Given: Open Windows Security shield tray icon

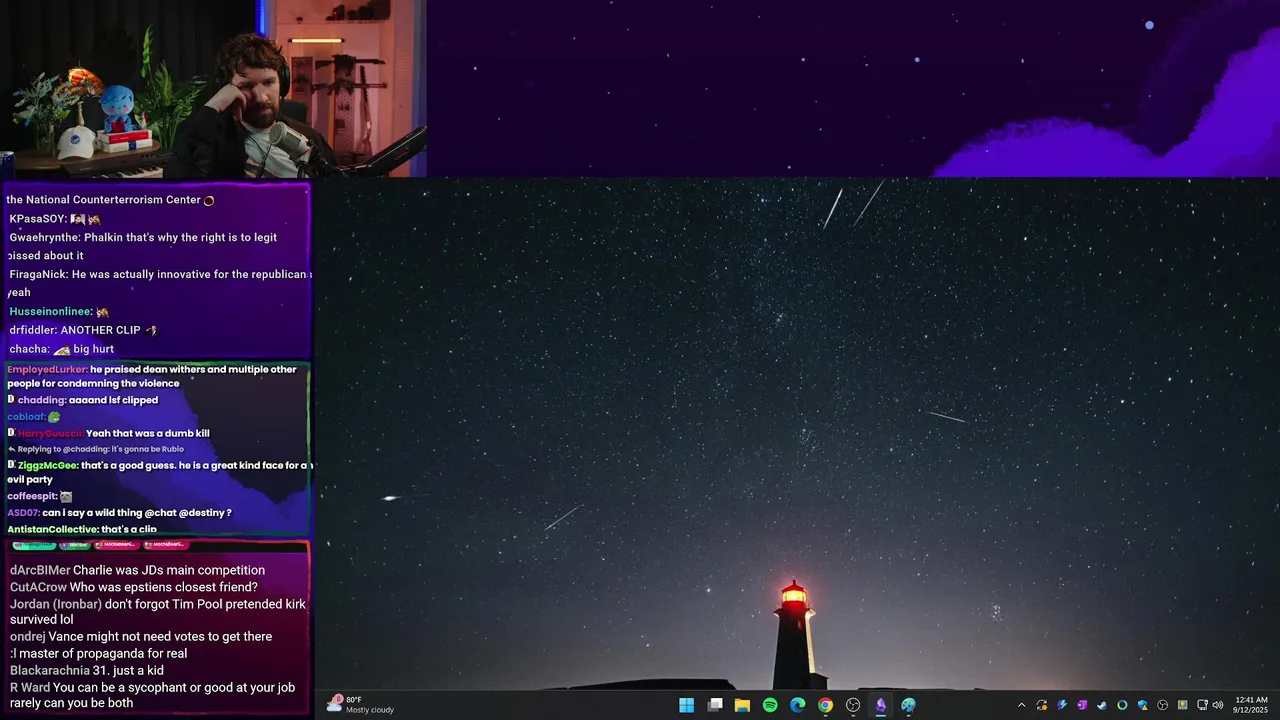Looking at the screenshot, I should [1143, 705].
